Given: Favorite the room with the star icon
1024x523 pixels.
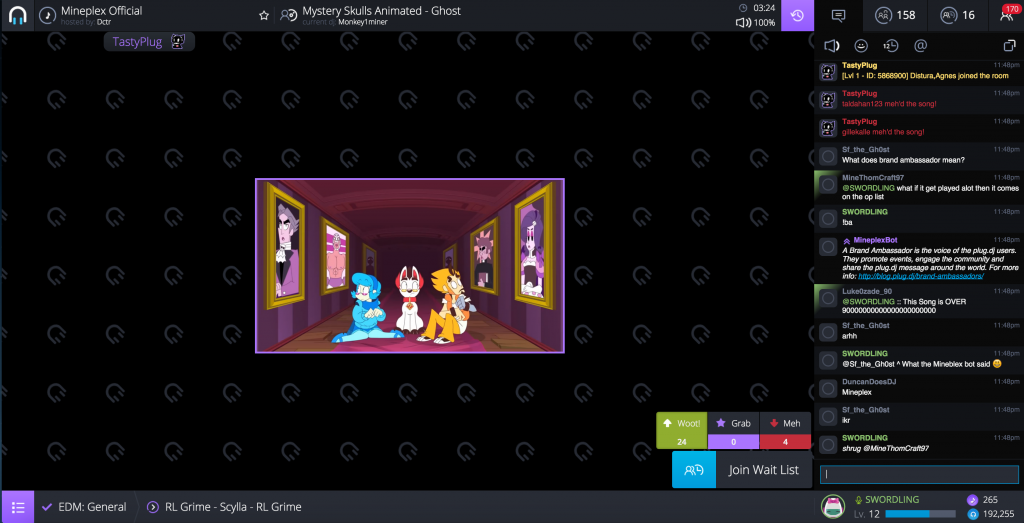Looking at the screenshot, I should pos(264,15).
